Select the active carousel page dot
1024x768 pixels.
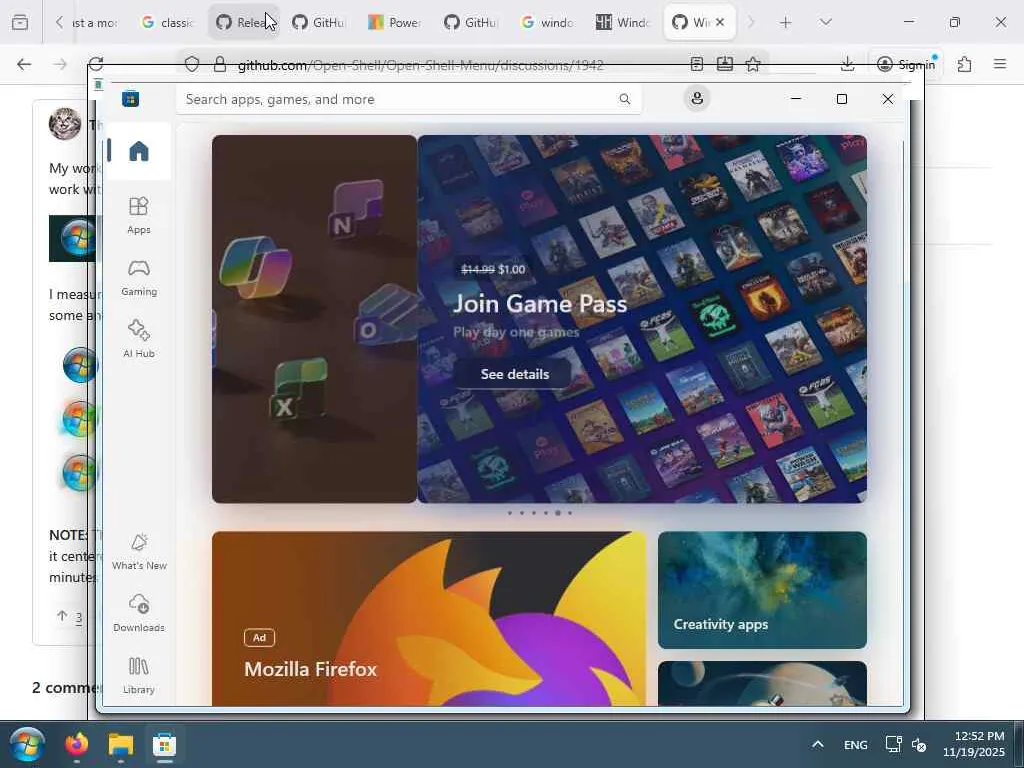click(x=557, y=513)
